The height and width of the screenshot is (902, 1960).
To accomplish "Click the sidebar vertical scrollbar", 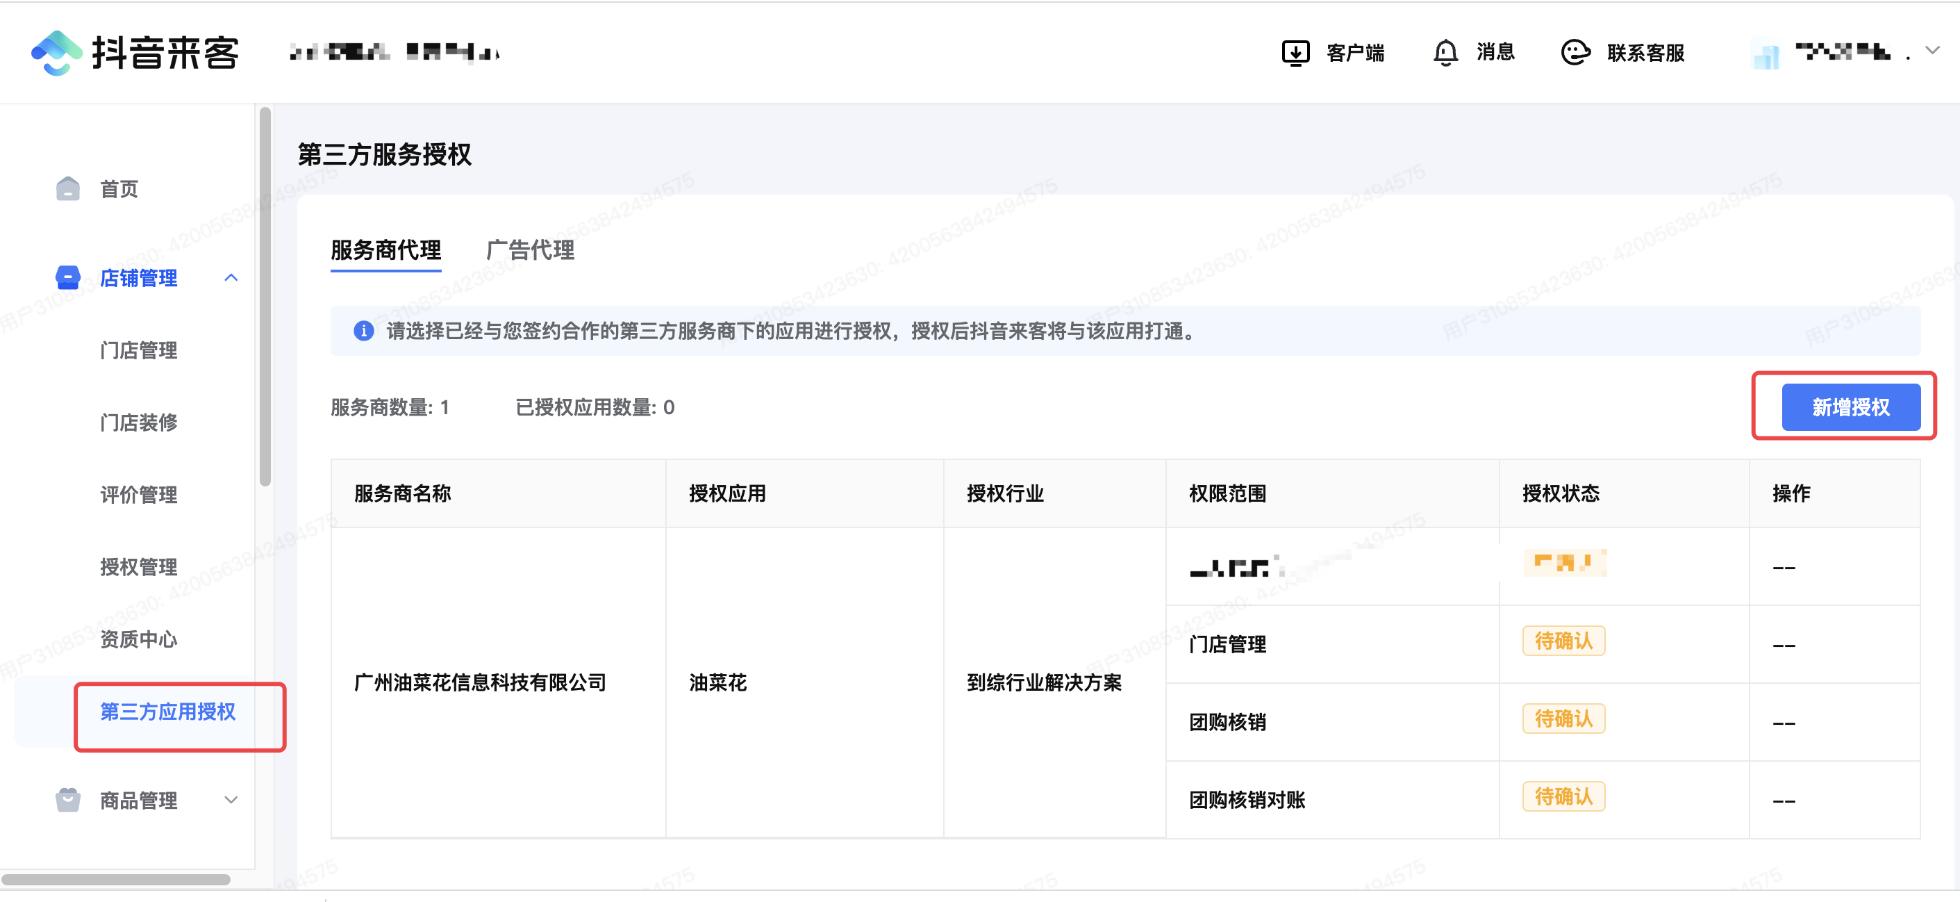I will tap(265, 297).
